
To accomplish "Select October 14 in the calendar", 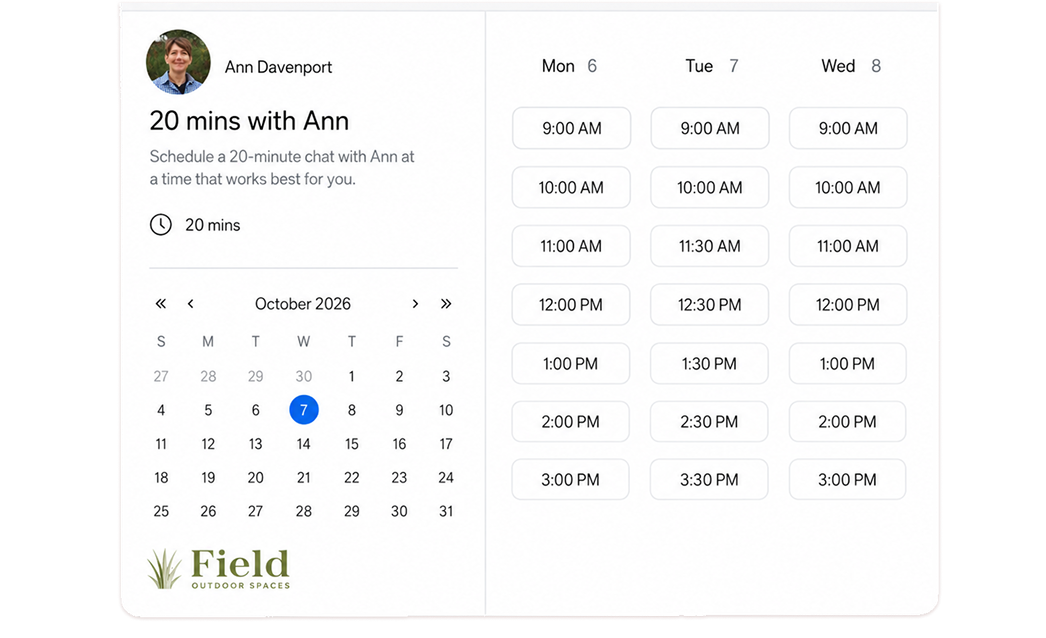I will point(304,444).
